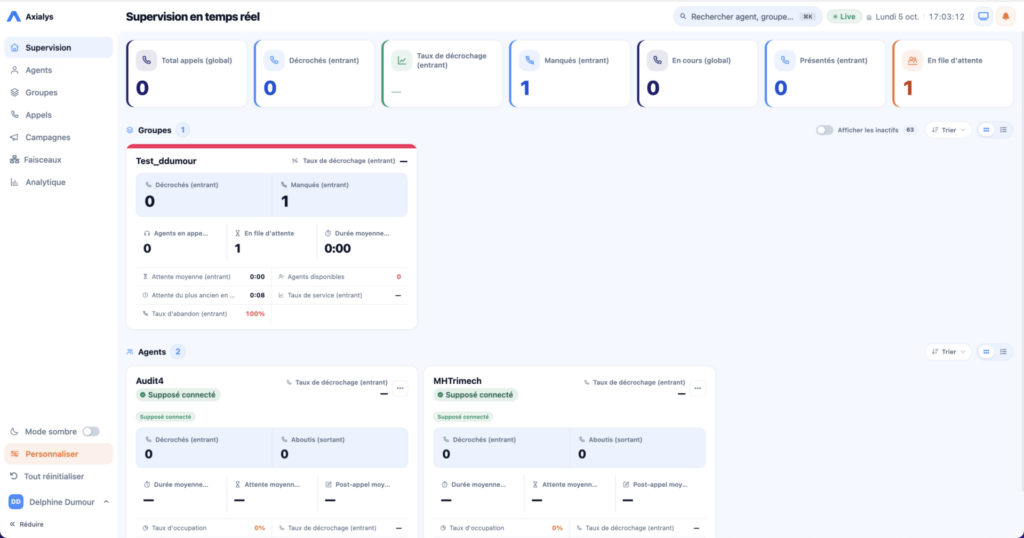Click the En cours (global) phone icon

pyautogui.click(x=657, y=60)
